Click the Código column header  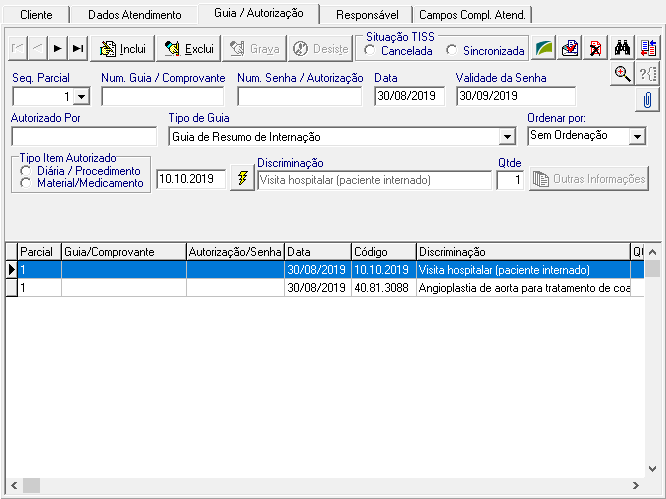[x=384, y=252]
